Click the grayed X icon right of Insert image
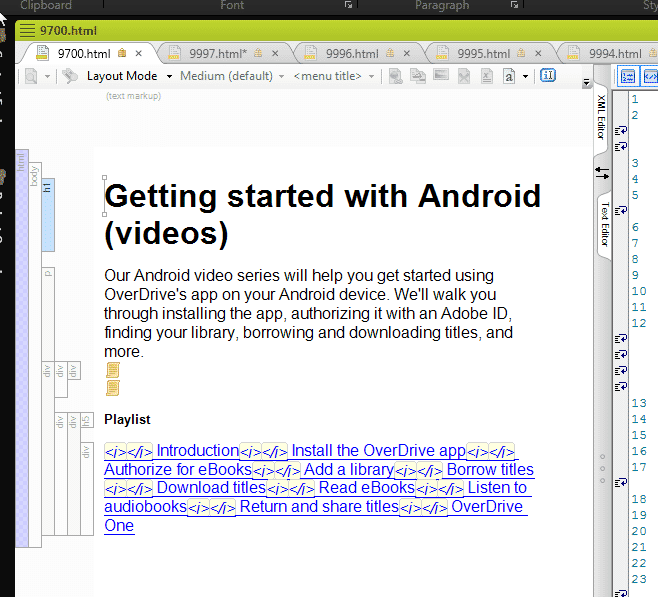The height and width of the screenshot is (597, 658). pos(464,76)
